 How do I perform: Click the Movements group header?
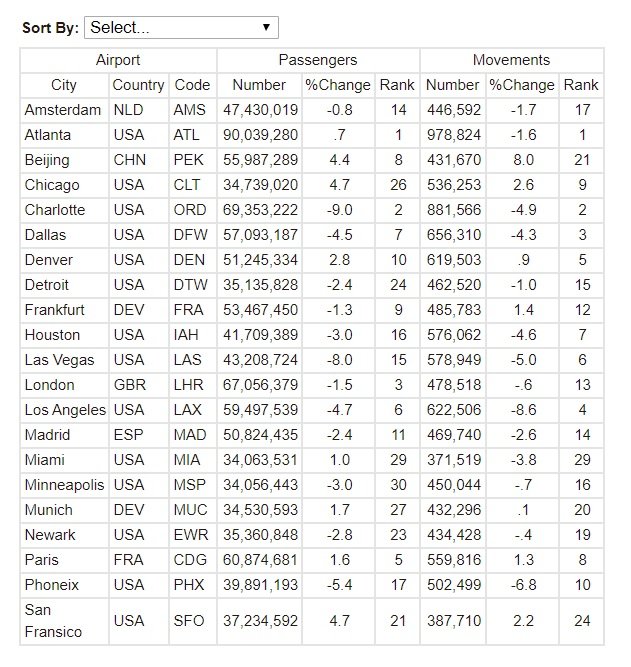pos(511,60)
